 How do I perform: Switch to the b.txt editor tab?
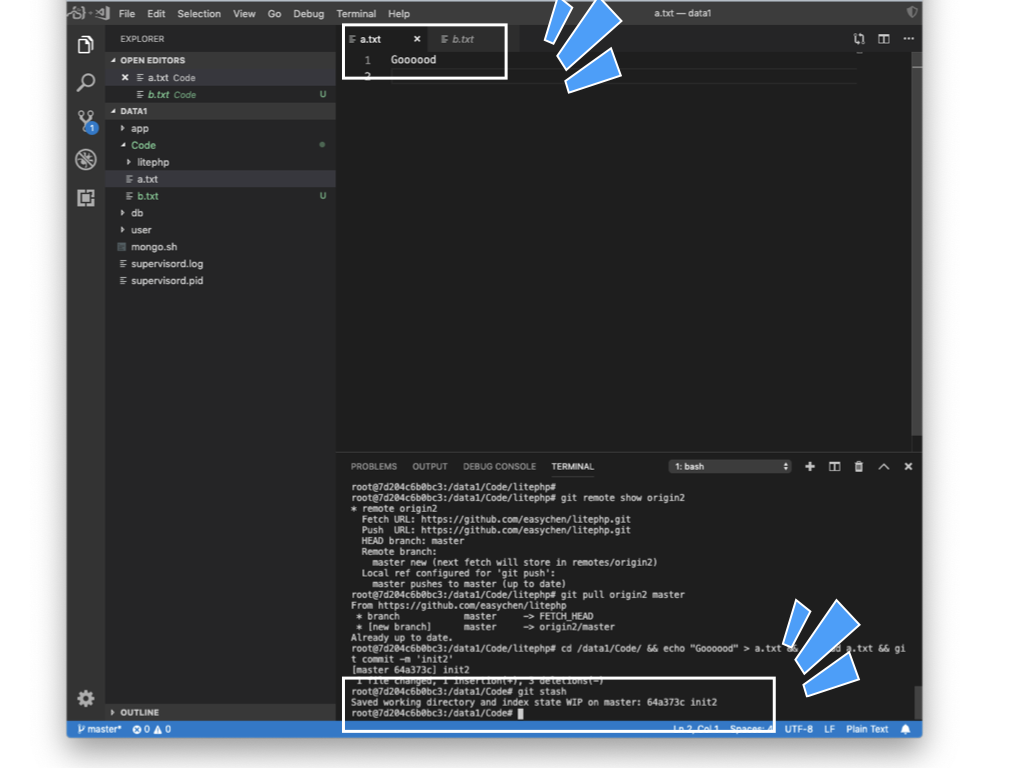tap(462, 40)
